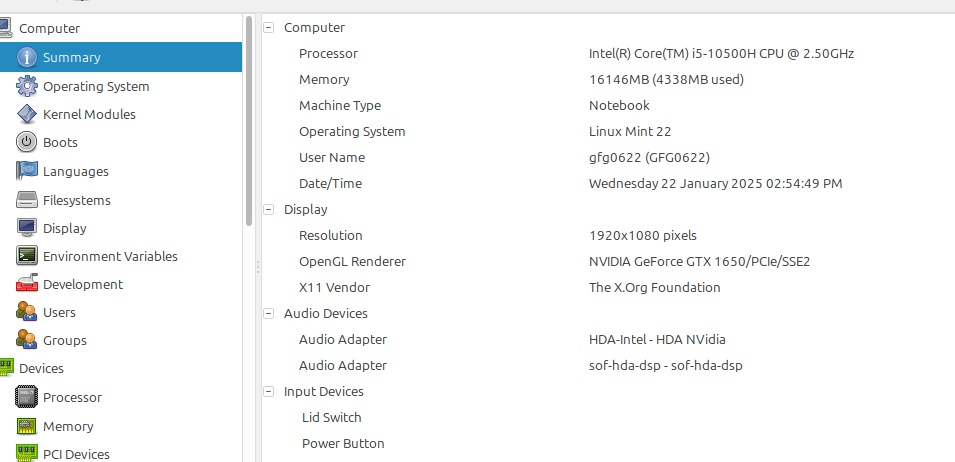The width and height of the screenshot is (955, 462).
Task: Click the PCI Devices card icon
Action: [x=27, y=454]
